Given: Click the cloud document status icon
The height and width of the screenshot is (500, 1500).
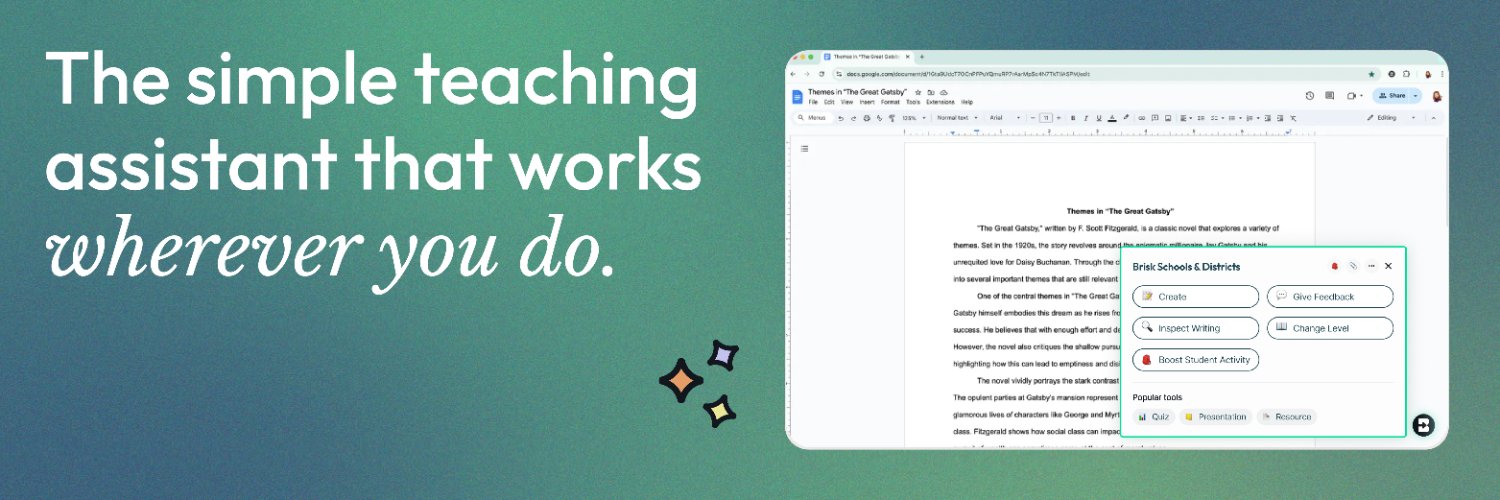Looking at the screenshot, I should (944, 92).
